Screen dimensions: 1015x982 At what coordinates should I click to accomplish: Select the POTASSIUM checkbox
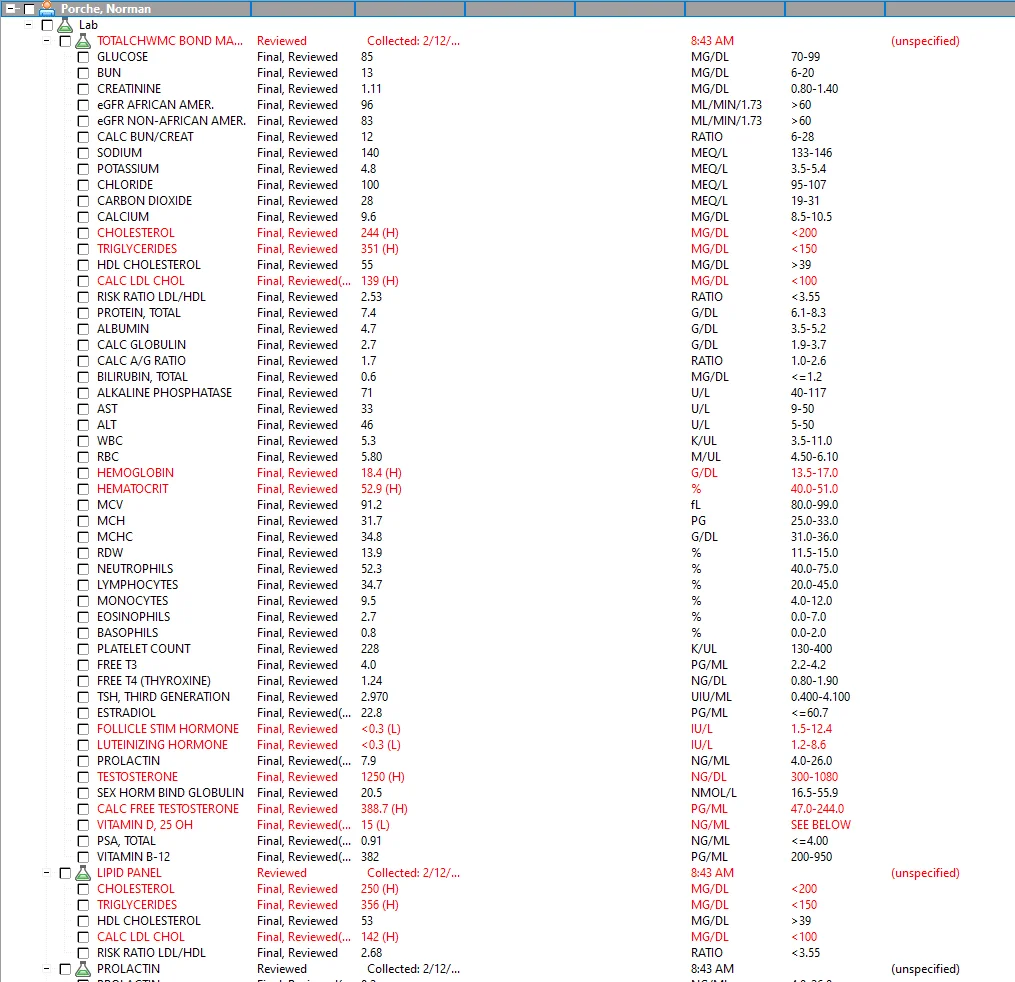pos(83,170)
